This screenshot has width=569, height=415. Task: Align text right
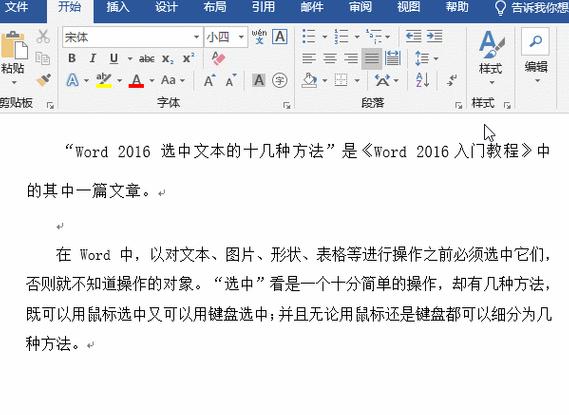click(351, 58)
